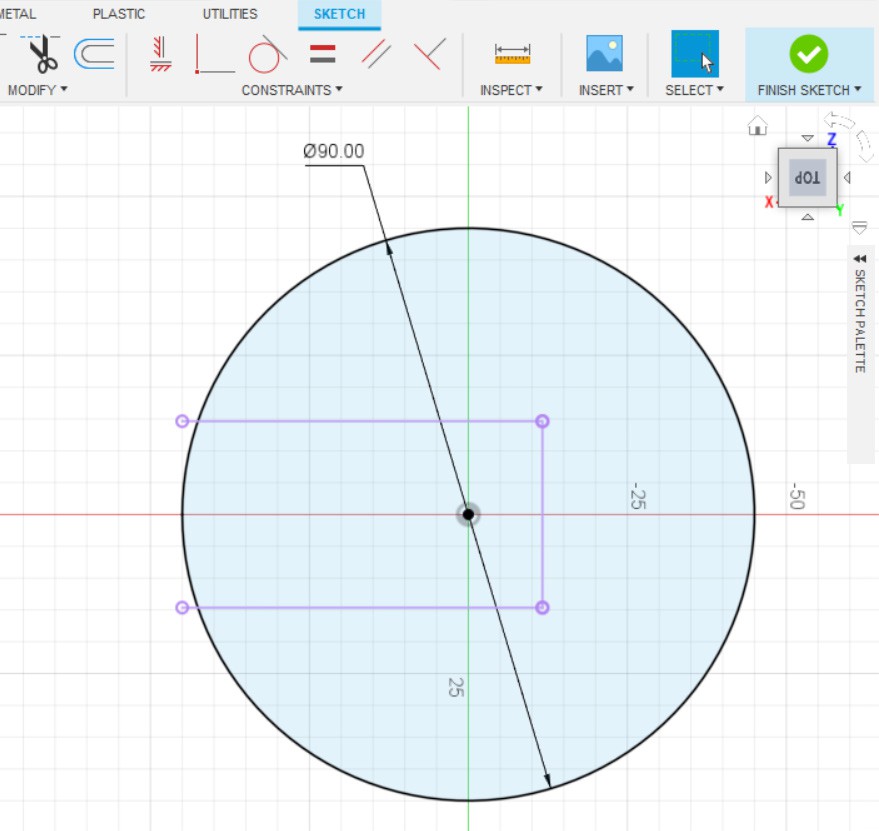
Task: Click the Ø90.00 diameter dimension
Action: pyautogui.click(x=334, y=151)
